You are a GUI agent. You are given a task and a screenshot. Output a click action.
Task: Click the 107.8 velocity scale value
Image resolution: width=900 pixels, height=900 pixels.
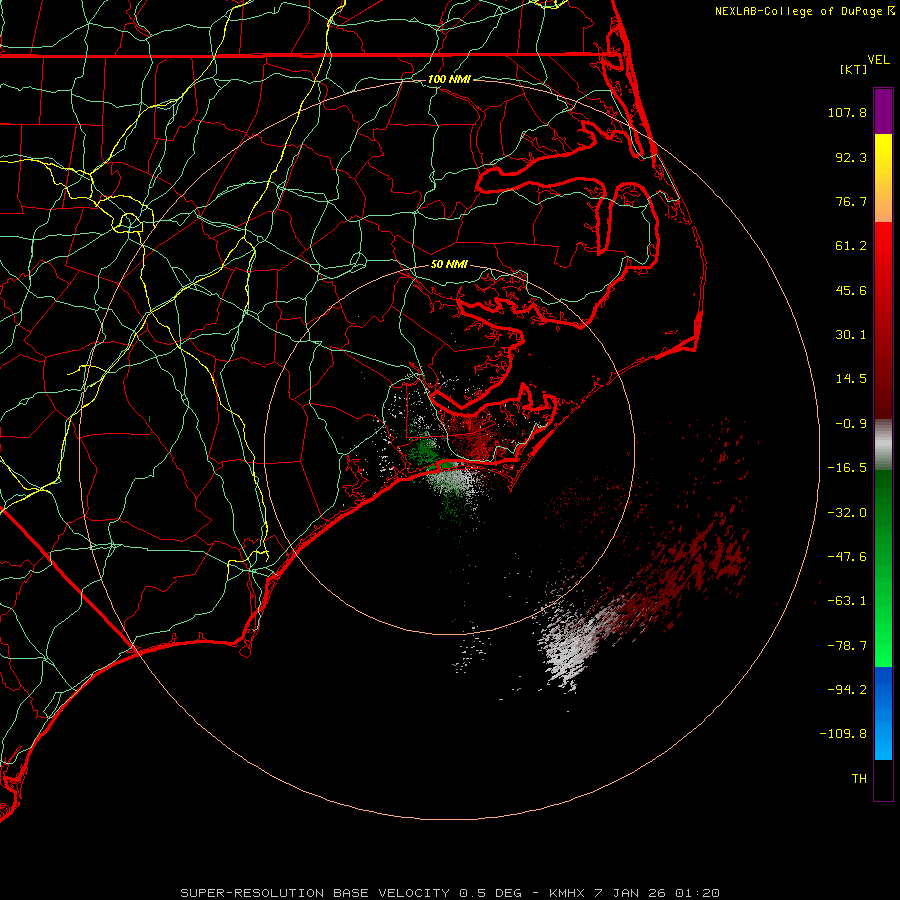coord(847,112)
